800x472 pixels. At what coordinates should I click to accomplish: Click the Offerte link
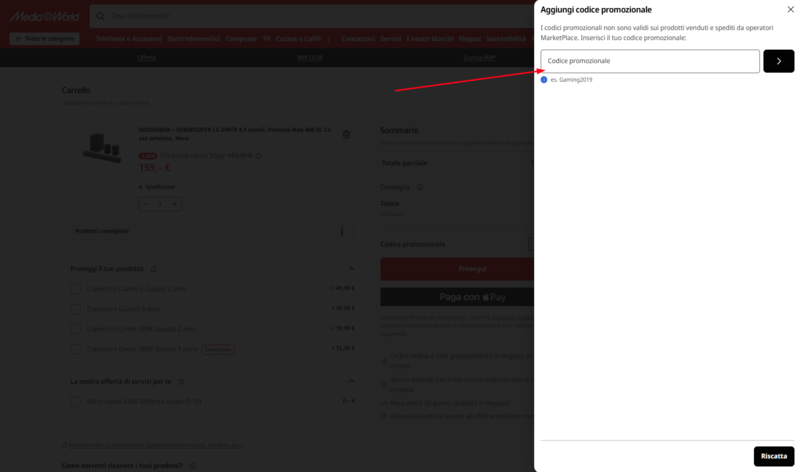[x=146, y=58]
